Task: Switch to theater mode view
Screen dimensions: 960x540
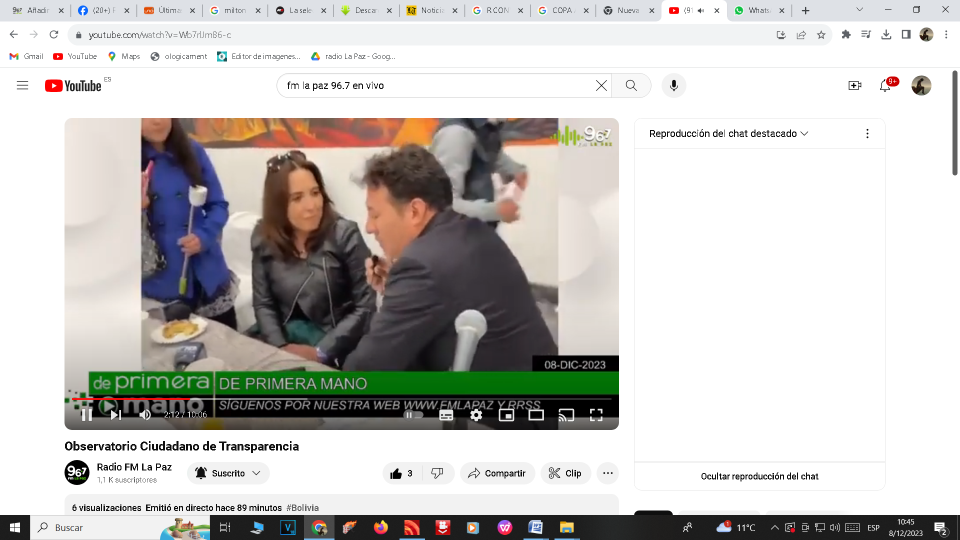Action: coord(536,415)
